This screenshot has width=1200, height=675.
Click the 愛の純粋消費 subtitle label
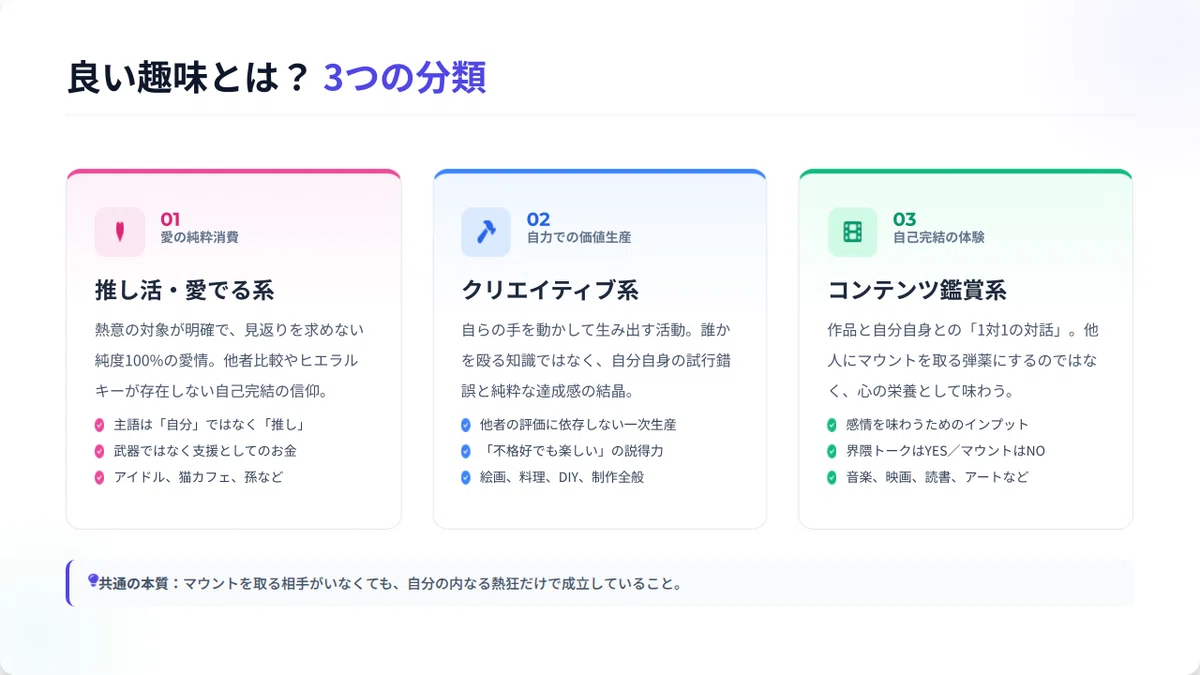[x=199, y=238]
